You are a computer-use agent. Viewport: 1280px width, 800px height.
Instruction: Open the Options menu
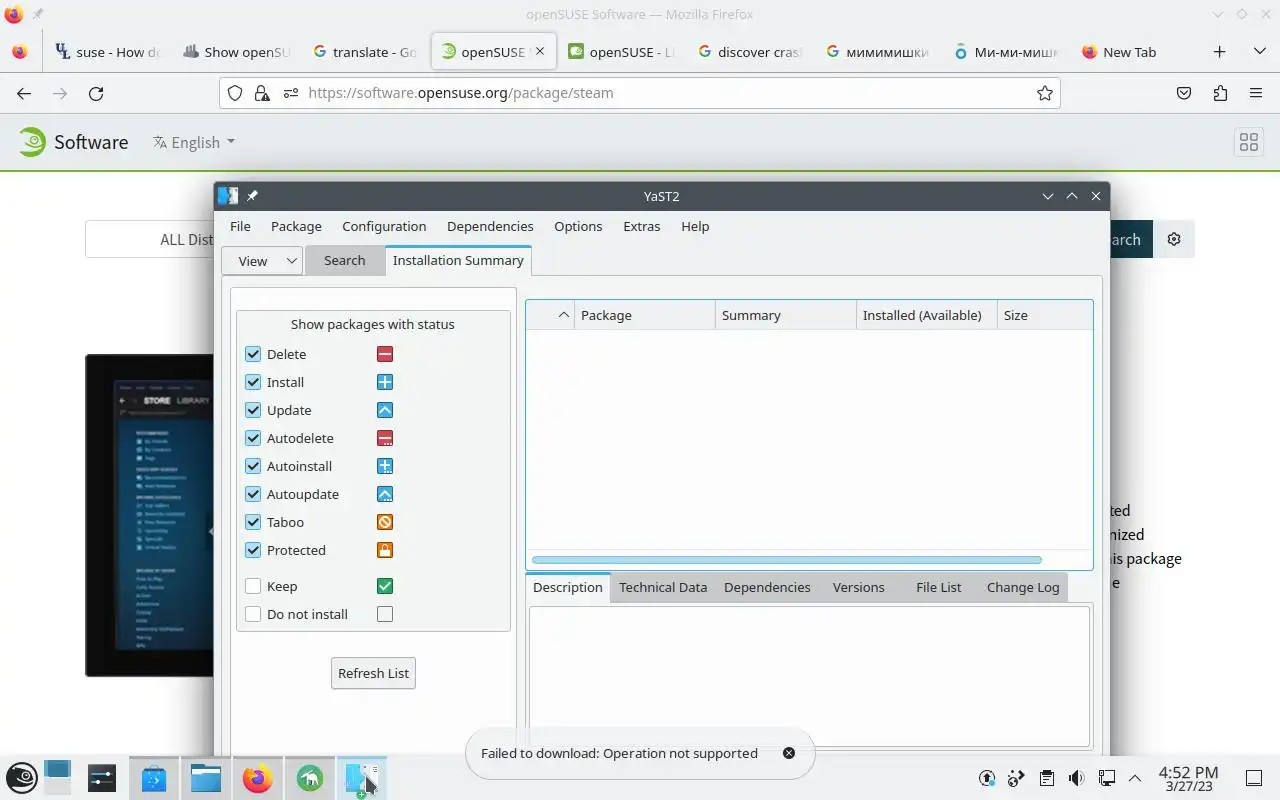pos(578,226)
